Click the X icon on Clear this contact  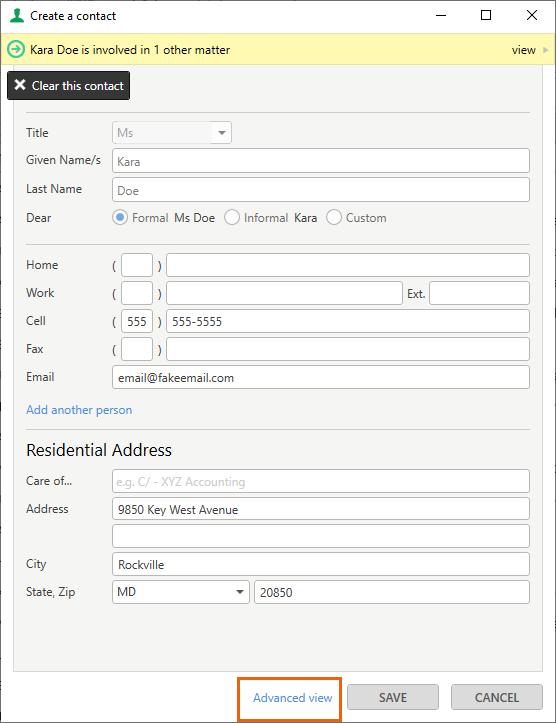click(x=20, y=85)
